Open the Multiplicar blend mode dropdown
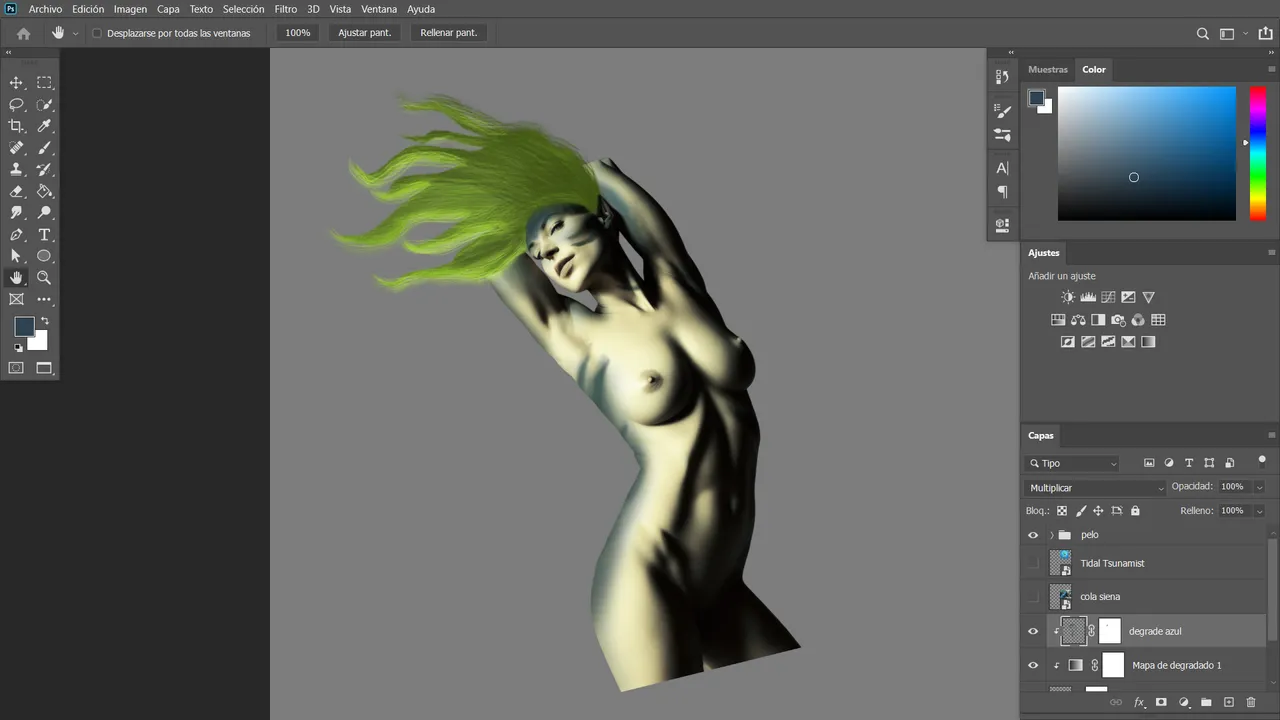This screenshot has height=720, width=1280. tap(1096, 488)
